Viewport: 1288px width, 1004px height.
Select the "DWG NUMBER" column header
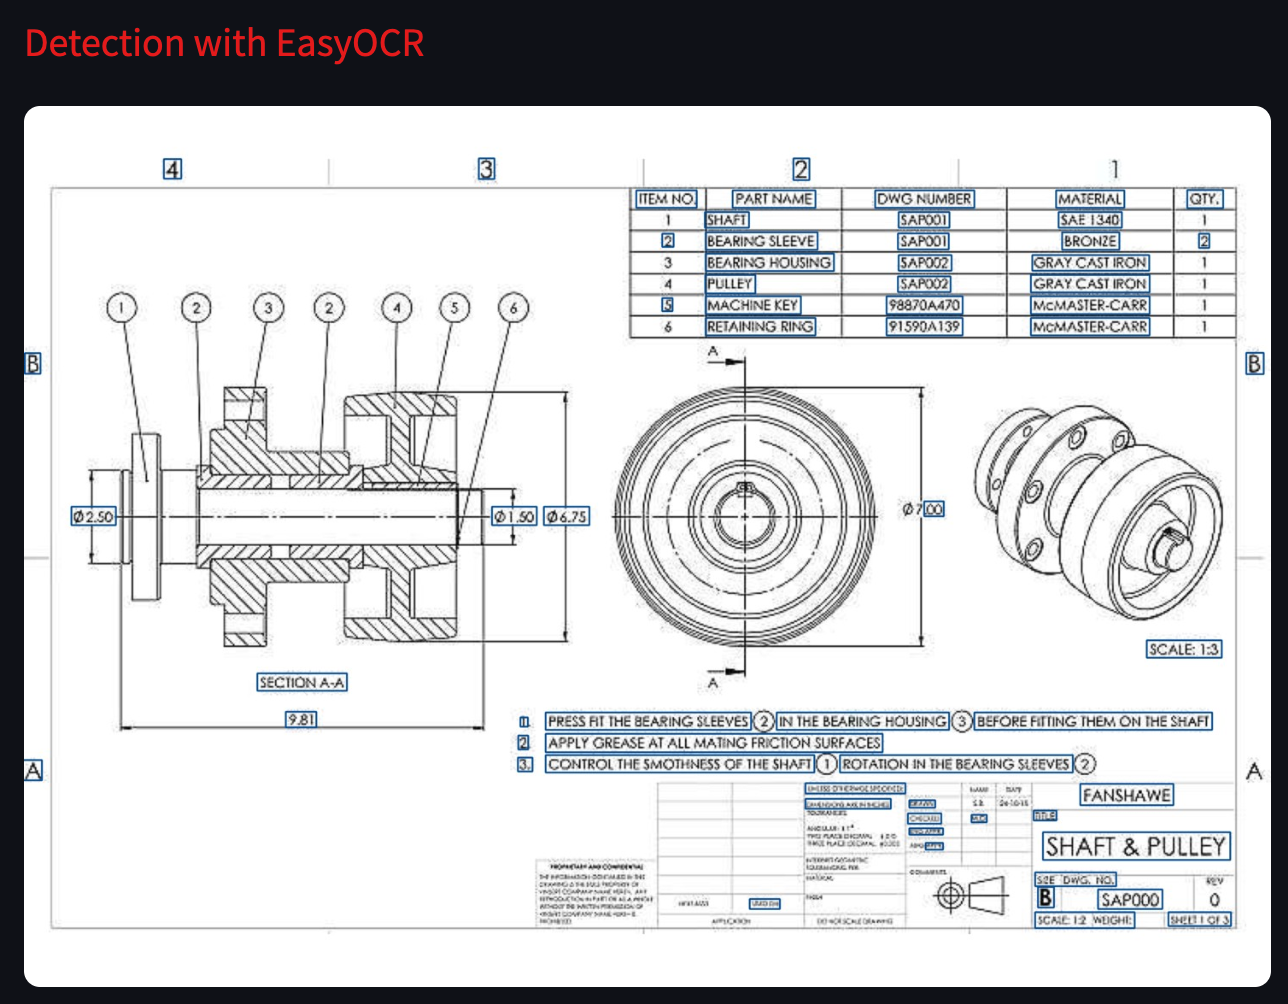[x=924, y=199]
